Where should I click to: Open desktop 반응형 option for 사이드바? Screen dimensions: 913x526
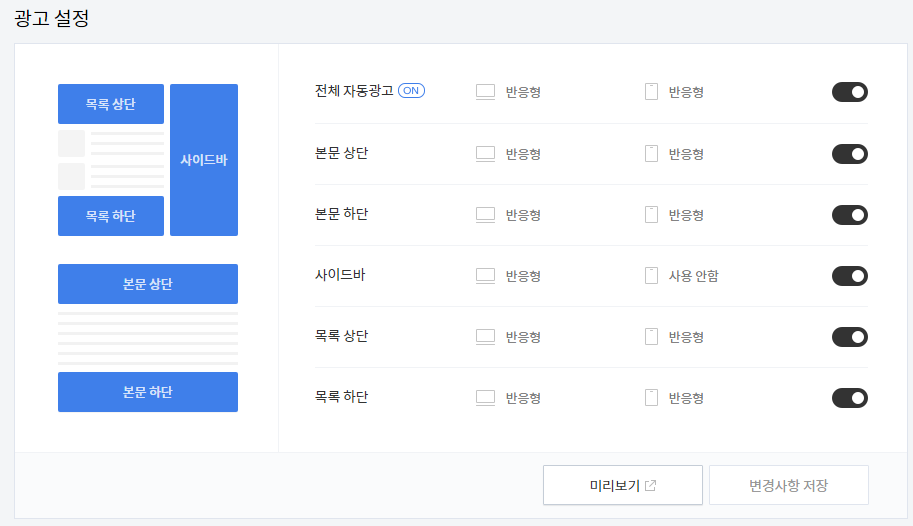(523, 276)
